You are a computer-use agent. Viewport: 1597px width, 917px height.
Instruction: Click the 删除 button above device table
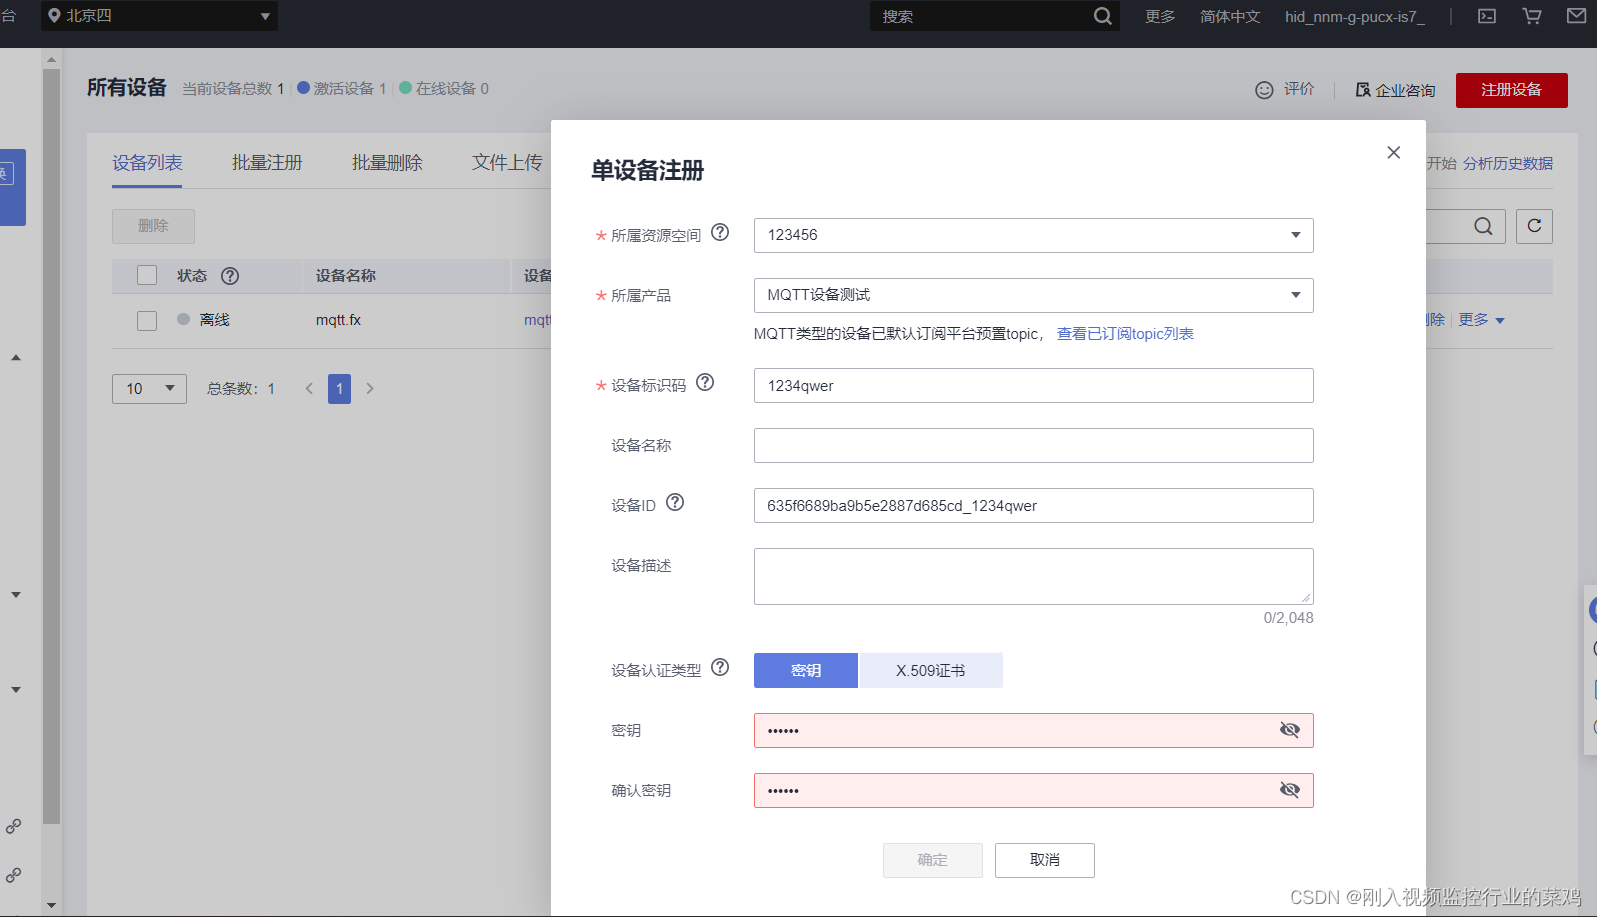(153, 226)
